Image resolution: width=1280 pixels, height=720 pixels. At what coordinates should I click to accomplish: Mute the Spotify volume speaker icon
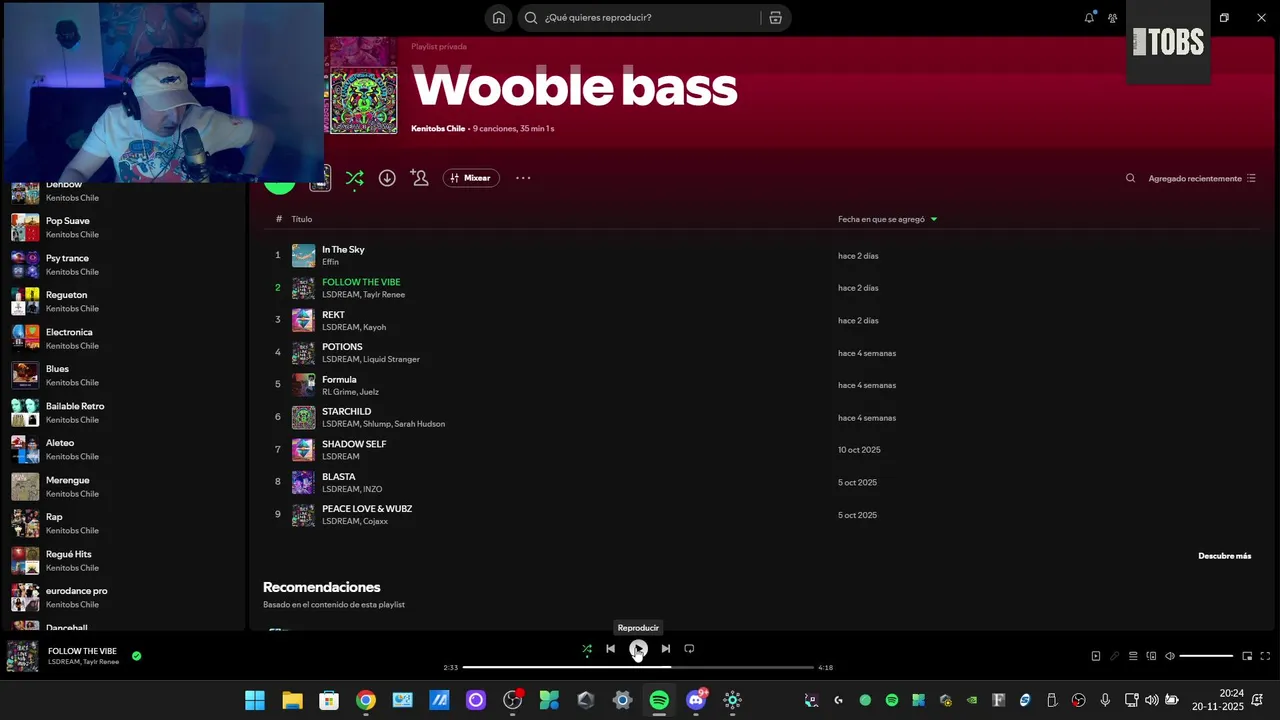coord(1170,656)
